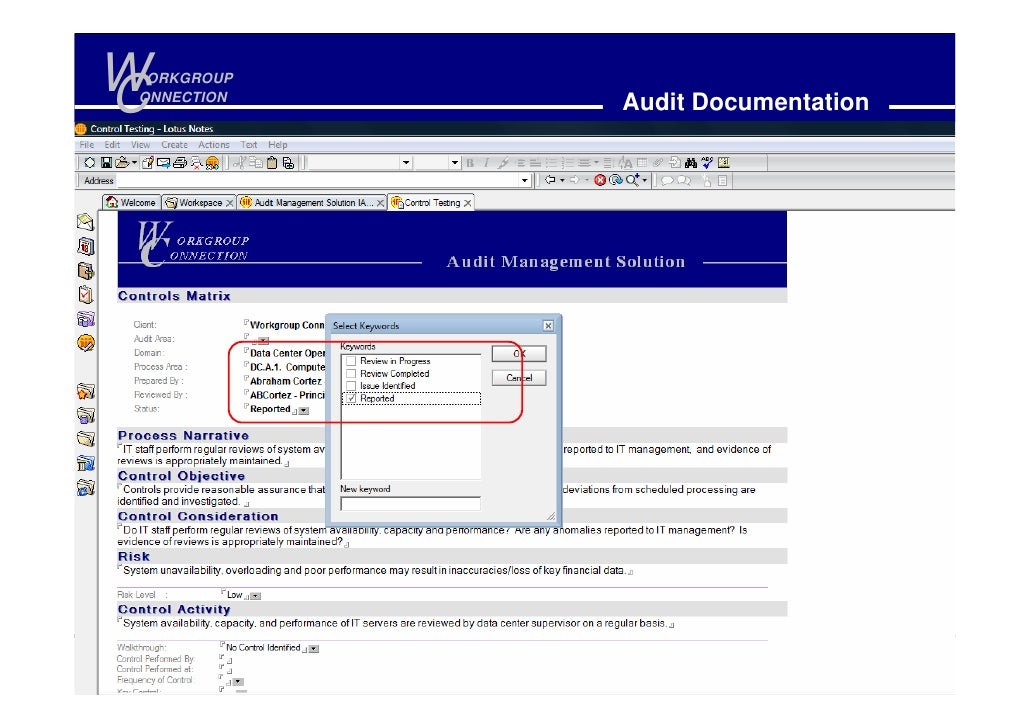Open the Risk Level dropdown arrow
1030x728 pixels.
[256, 596]
